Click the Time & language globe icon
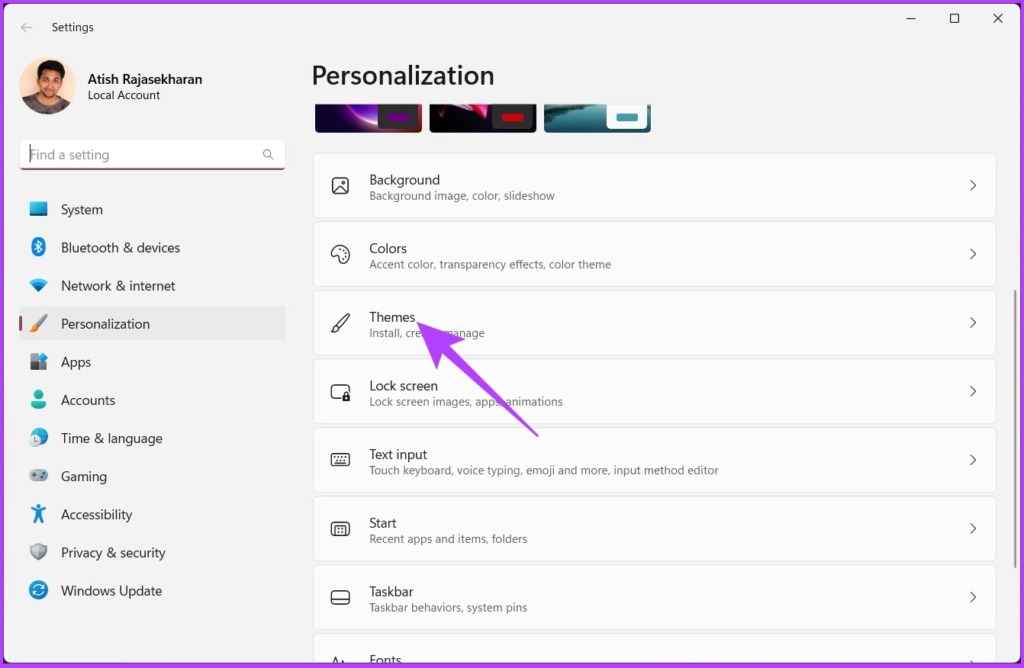This screenshot has width=1024, height=668. point(39,437)
